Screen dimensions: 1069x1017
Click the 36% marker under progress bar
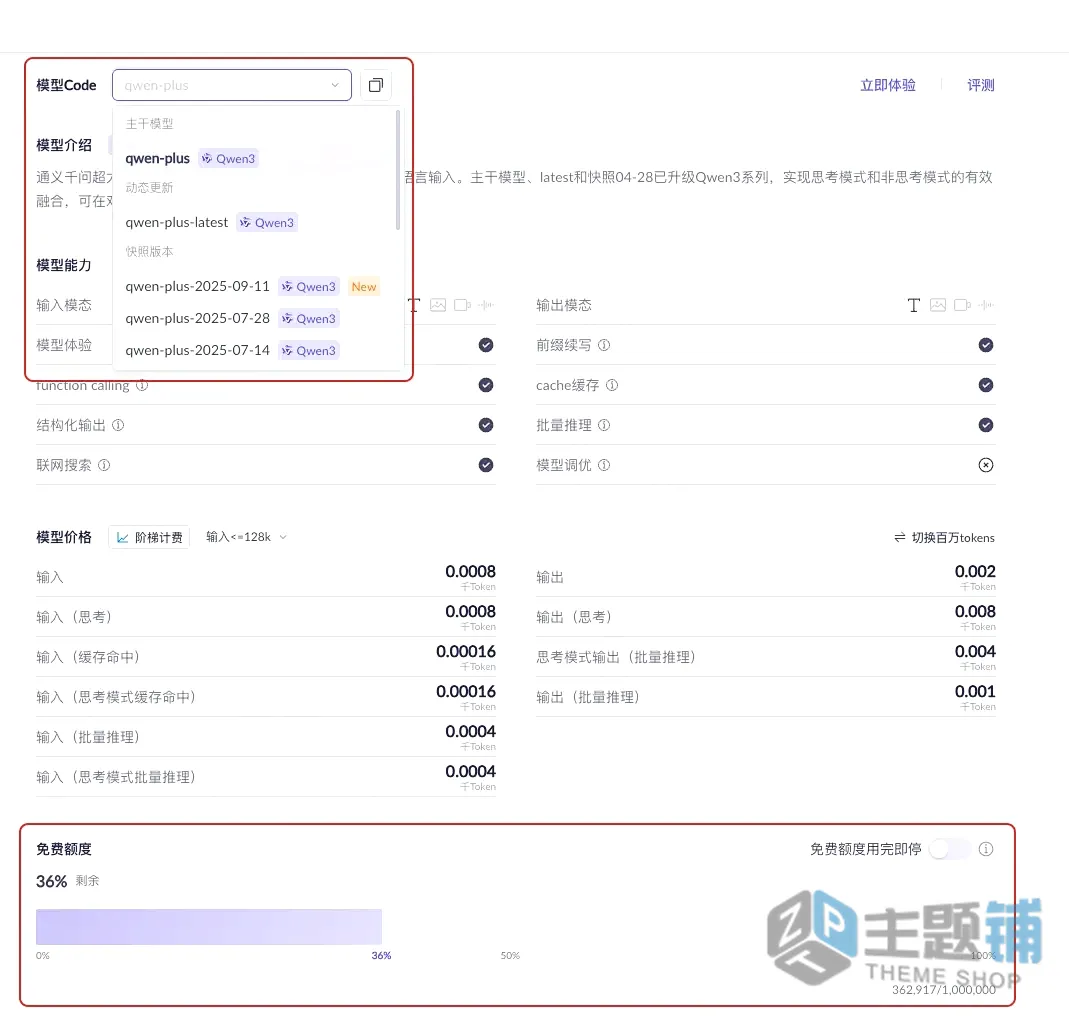[381, 956]
